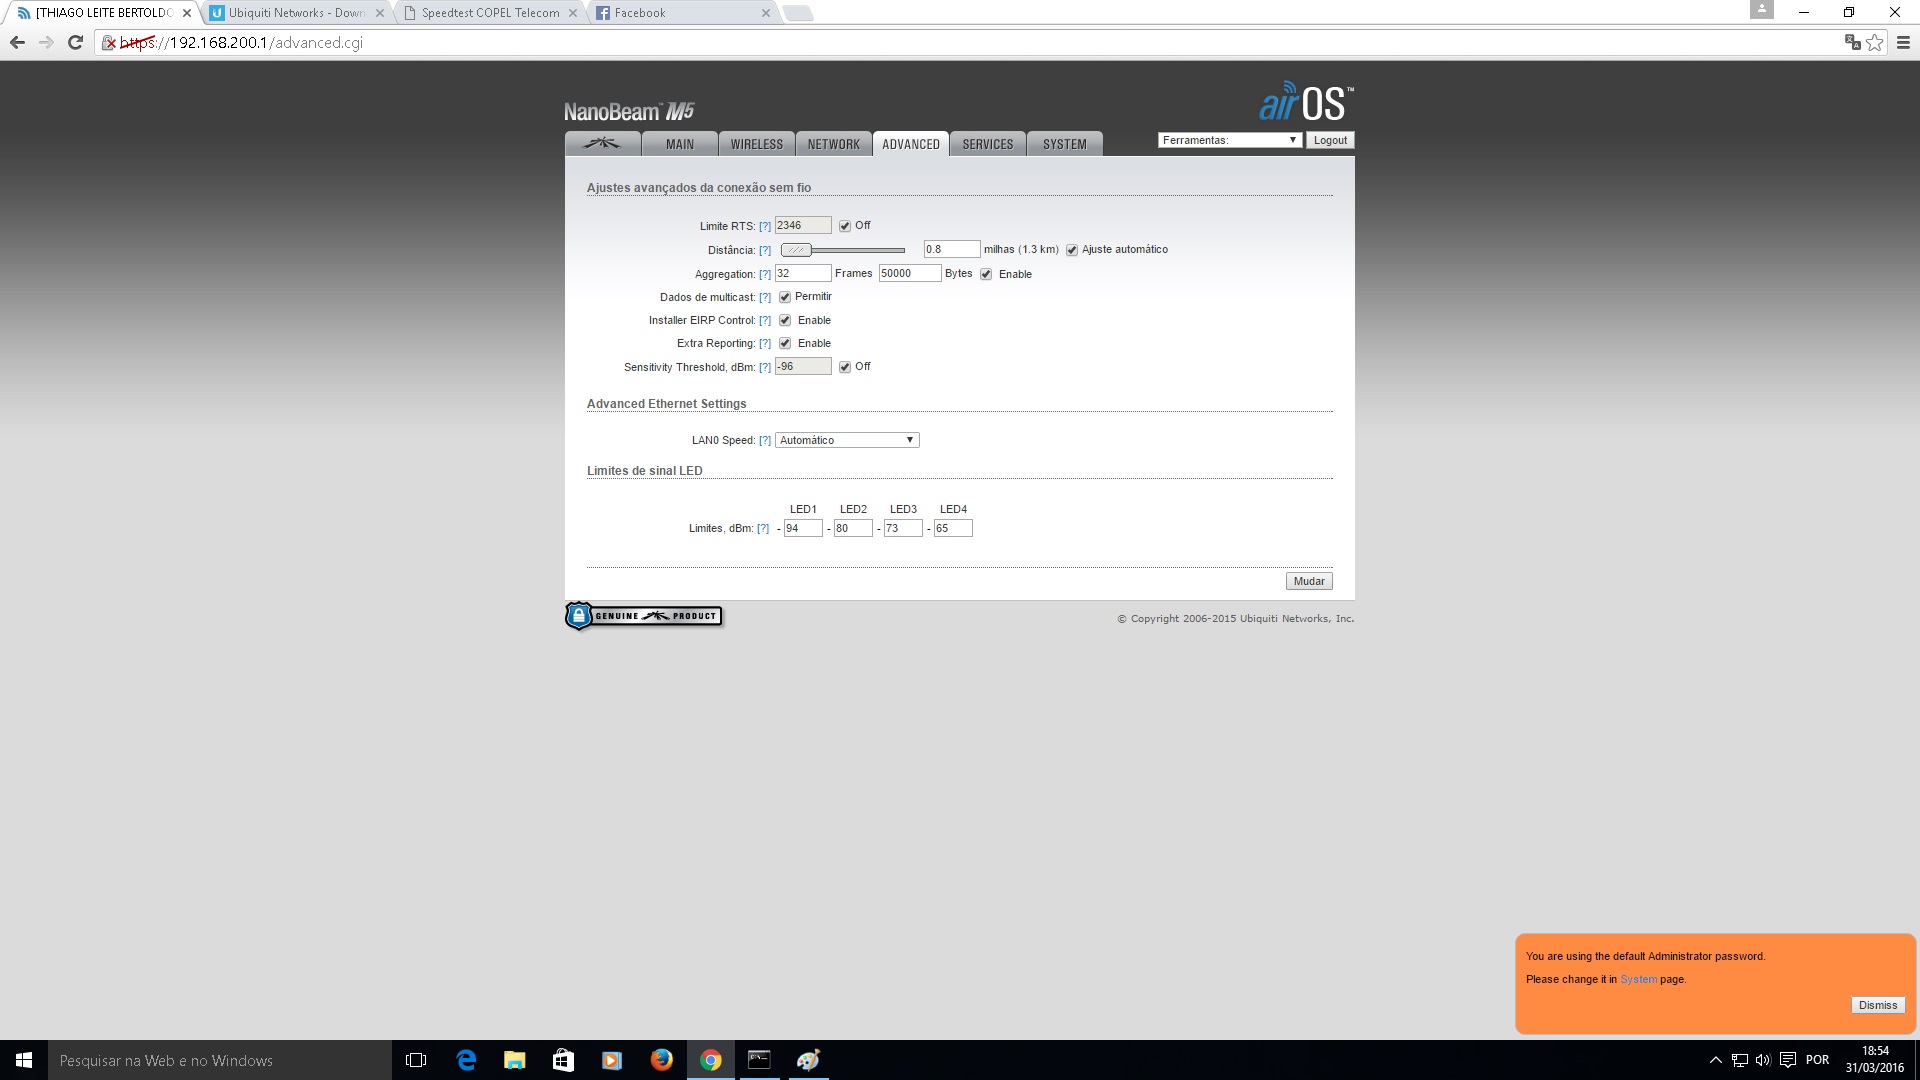Image resolution: width=1920 pixels, height=1080 pixels.
Task: Click the LED1 limit input field
Action: point(802,528)
